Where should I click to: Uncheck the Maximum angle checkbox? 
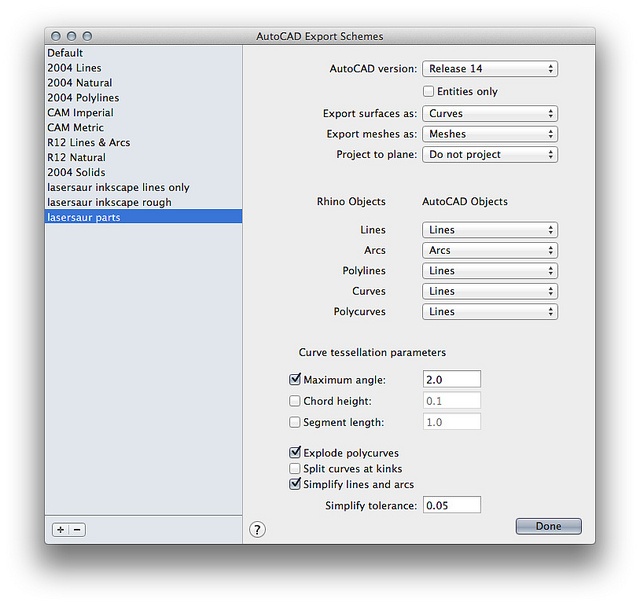click(295, 380)
